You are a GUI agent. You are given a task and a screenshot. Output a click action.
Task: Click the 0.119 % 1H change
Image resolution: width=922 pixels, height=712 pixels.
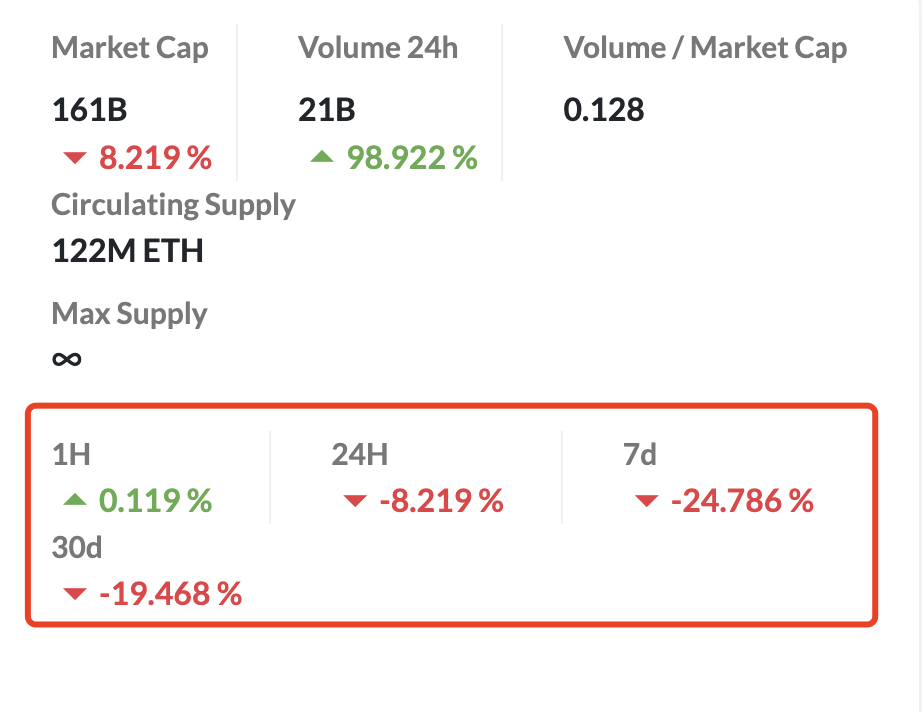pyautogui.click(x=155, y=500)
